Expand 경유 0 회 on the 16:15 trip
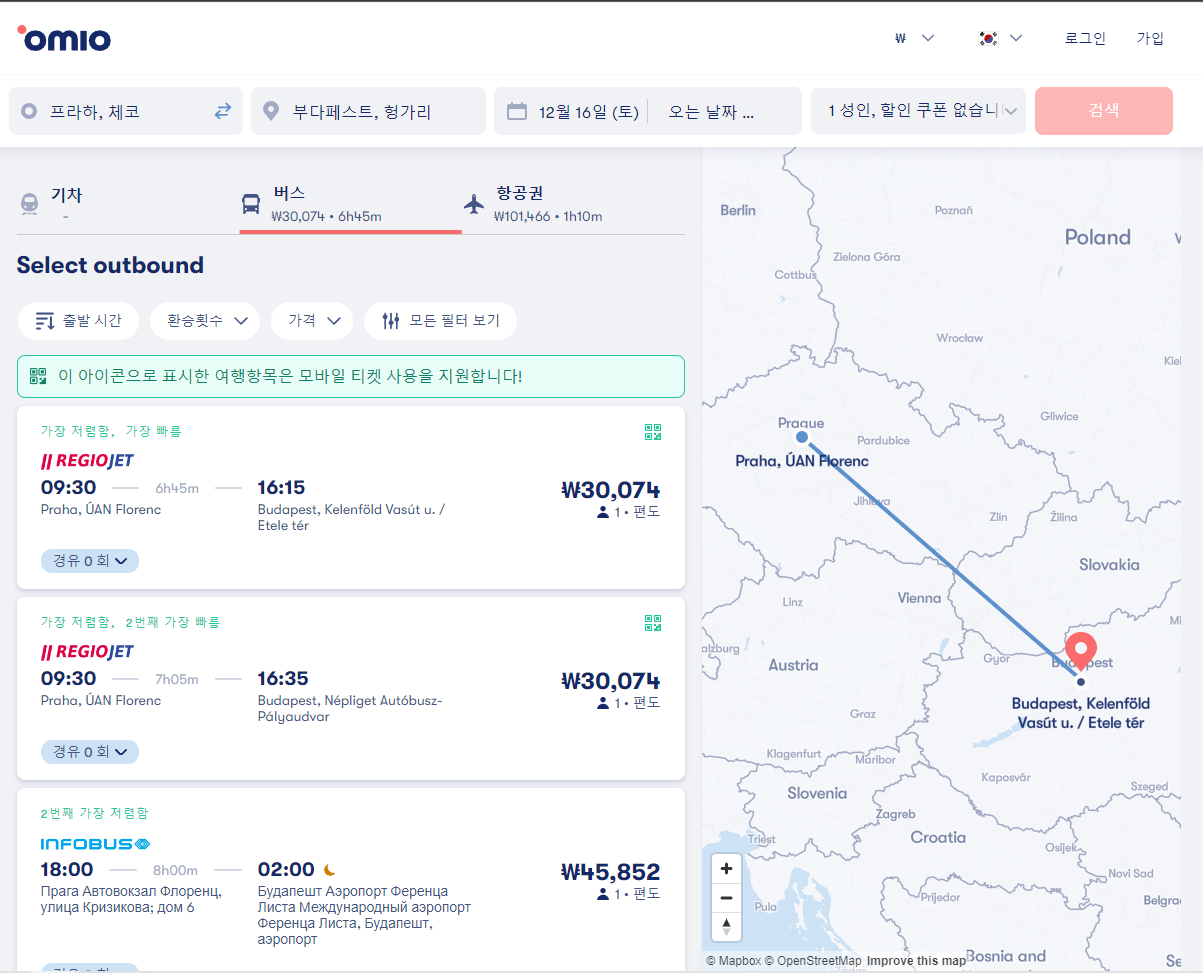The width and height of the screenshot is (1203, 973). point(90,561)
